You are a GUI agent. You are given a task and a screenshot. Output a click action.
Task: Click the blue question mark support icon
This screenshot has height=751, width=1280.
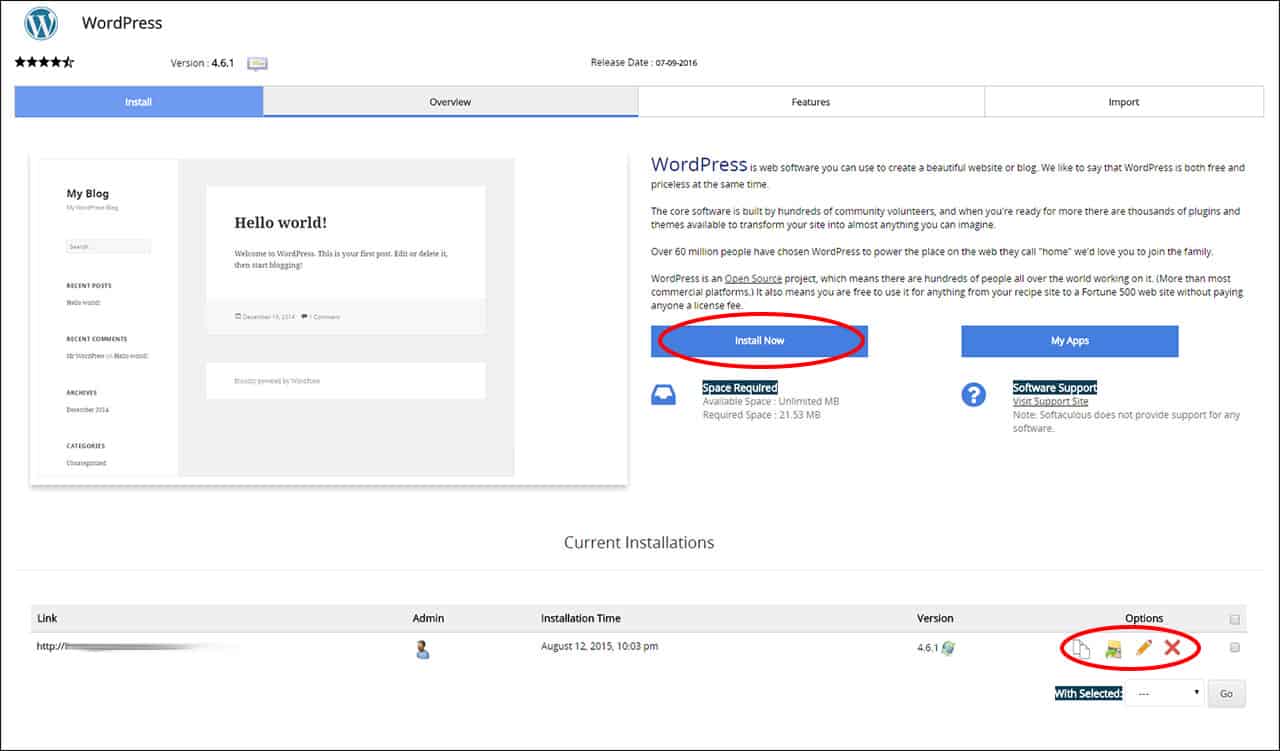(973, 395)
